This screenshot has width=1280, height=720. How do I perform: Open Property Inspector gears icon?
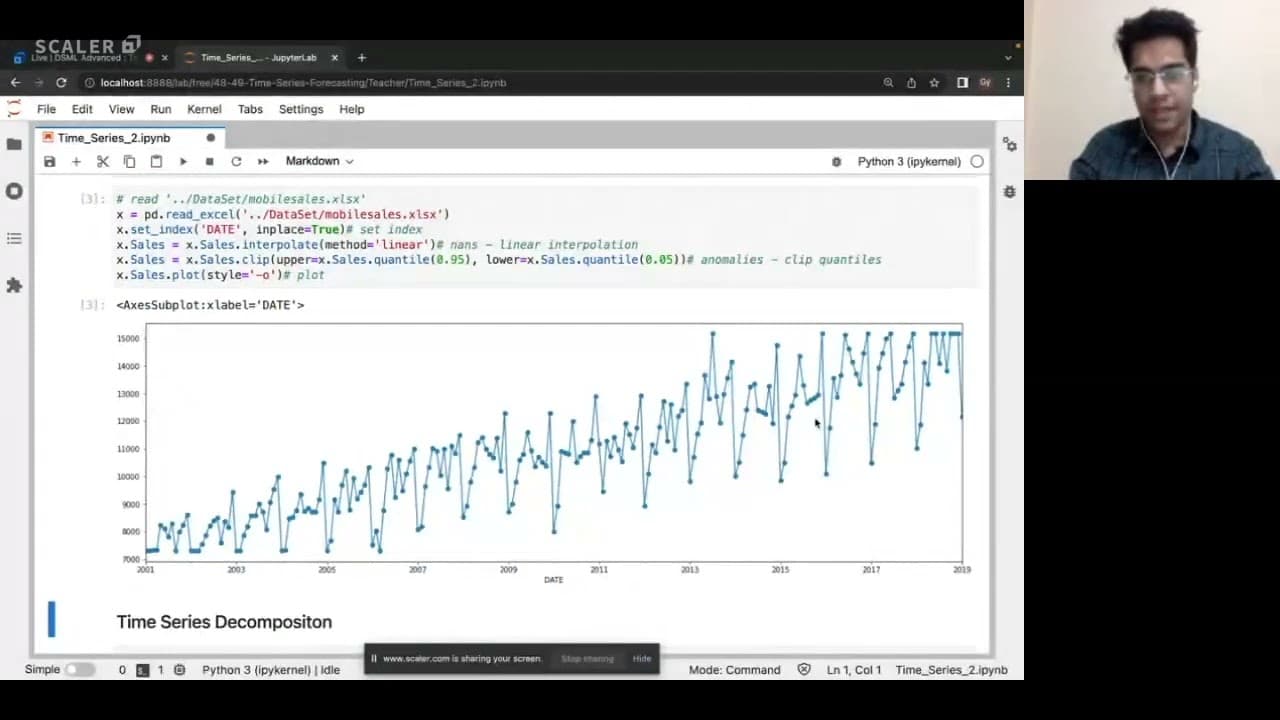click(1009, 145)
